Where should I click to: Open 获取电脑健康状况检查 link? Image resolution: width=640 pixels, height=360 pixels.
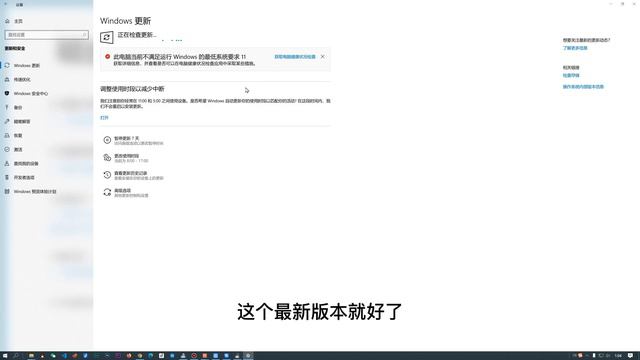(295, 57)
